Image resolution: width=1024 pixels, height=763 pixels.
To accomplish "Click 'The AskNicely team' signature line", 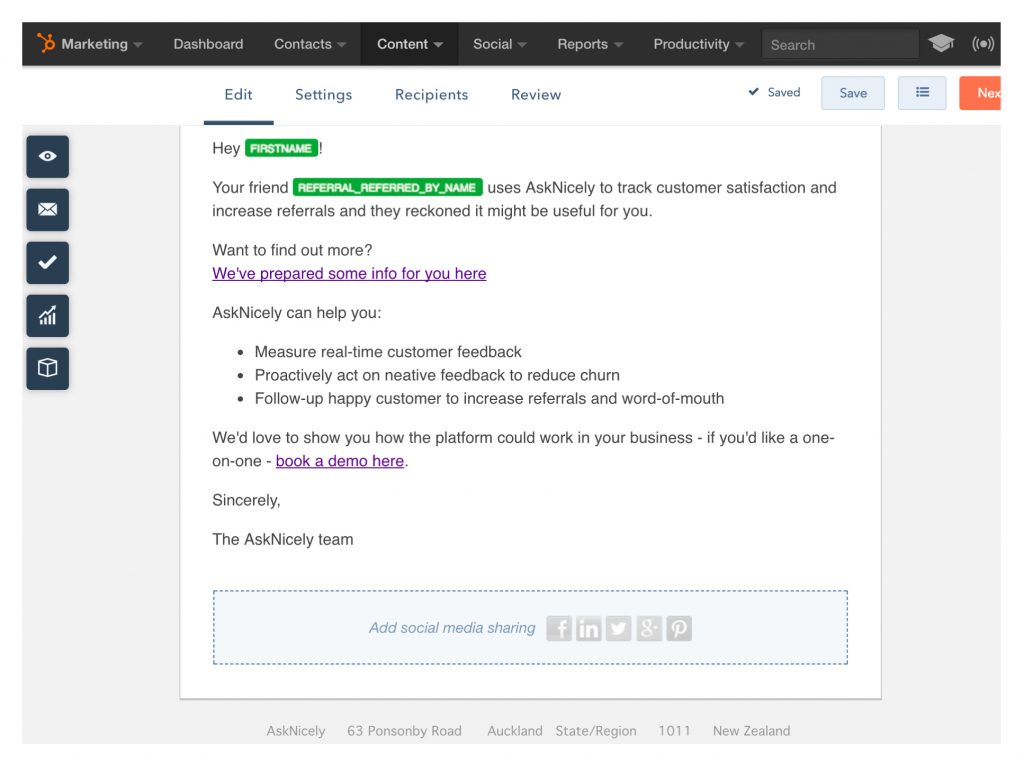I will click(283, 540).
